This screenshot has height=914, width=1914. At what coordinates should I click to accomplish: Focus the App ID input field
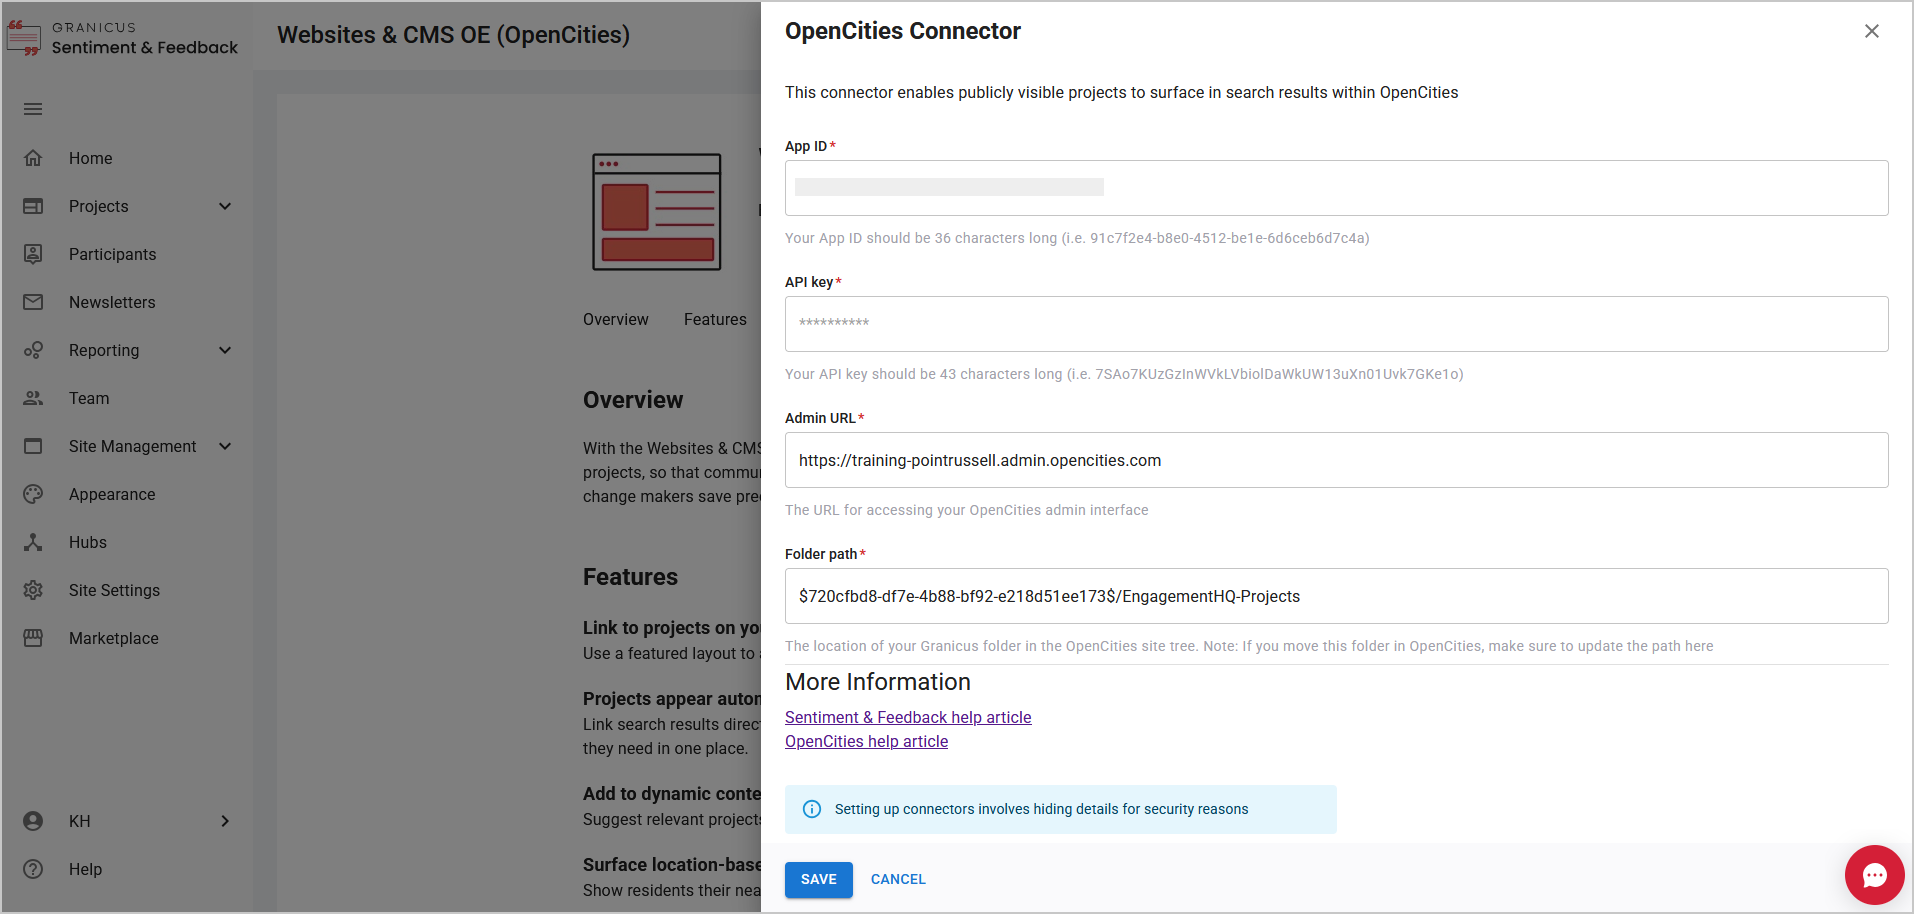[x=1336, y=188]
